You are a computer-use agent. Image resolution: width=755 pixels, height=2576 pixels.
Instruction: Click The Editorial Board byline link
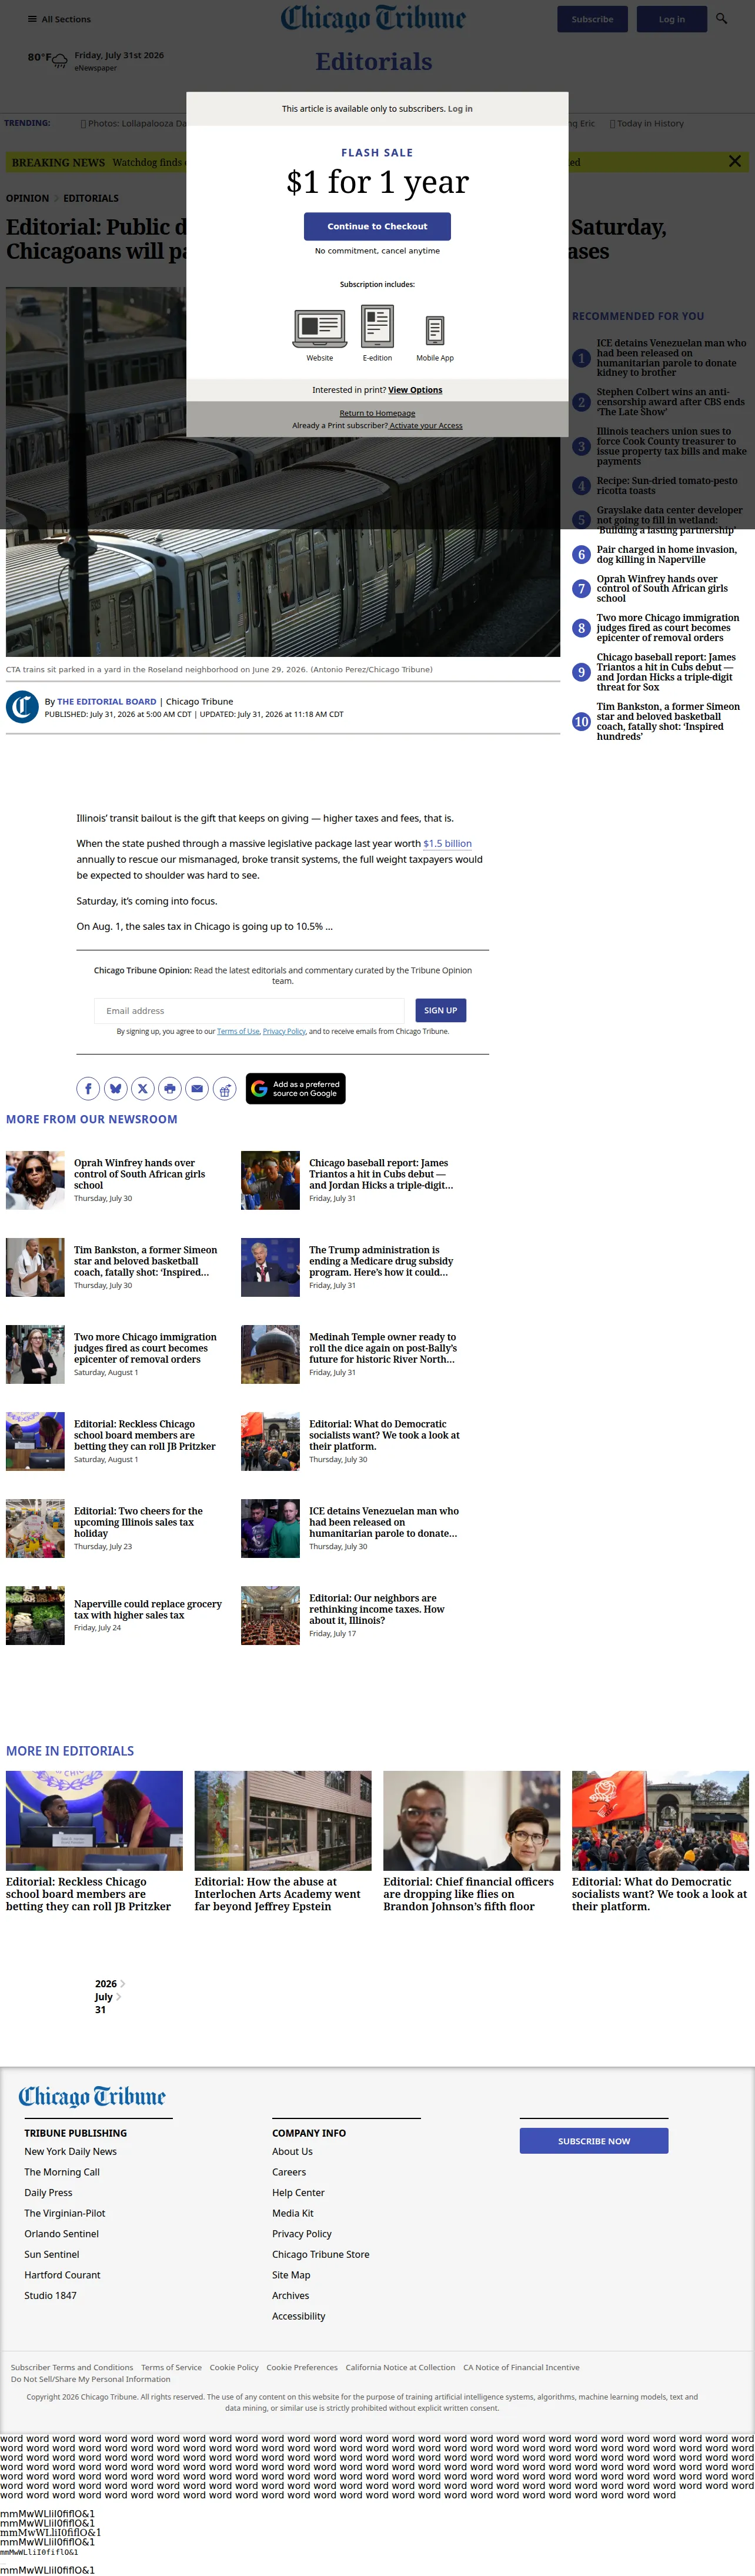106,702
